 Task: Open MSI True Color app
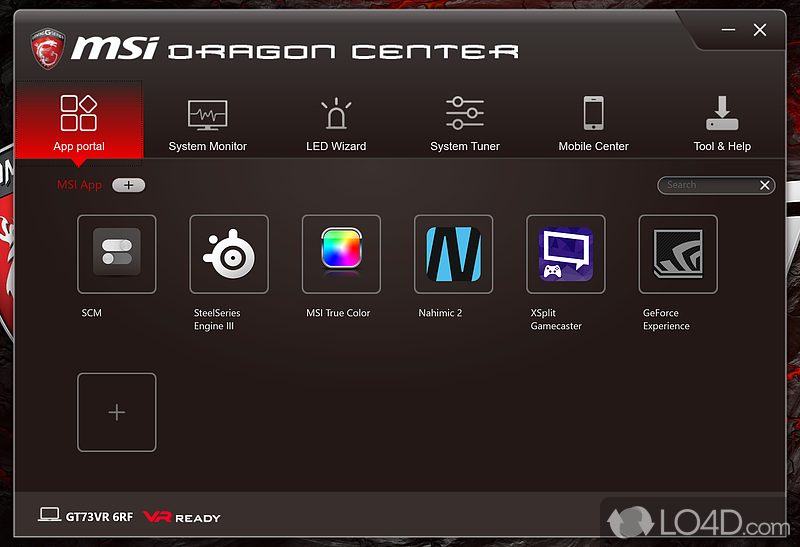[341, 254]
